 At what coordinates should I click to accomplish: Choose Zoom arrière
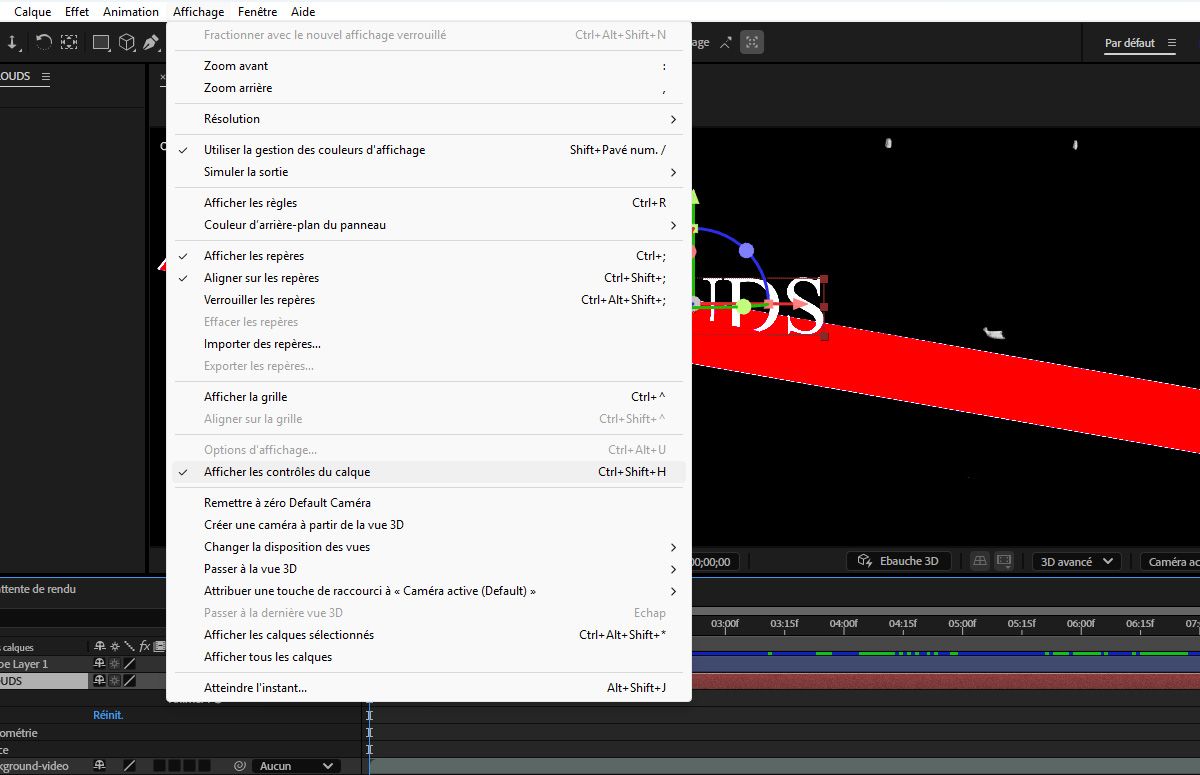tap(429, 88)
